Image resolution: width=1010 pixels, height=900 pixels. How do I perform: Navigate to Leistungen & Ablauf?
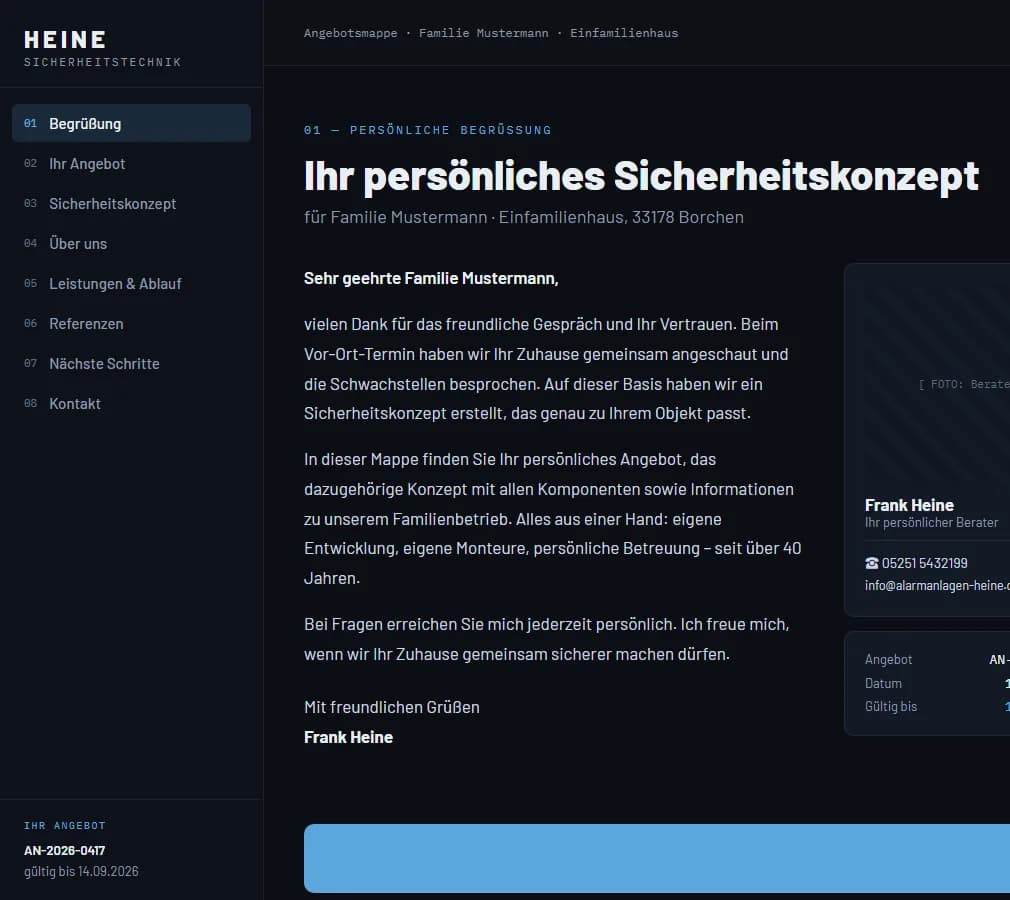131,283
